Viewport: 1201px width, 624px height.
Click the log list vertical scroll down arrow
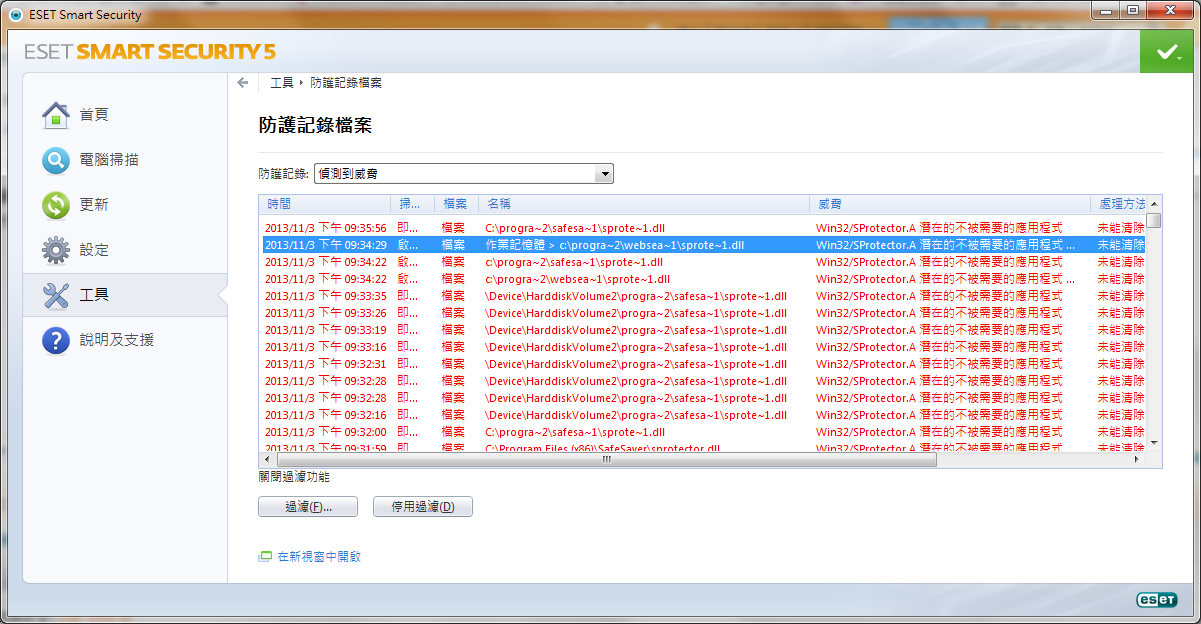[1154, 442]
